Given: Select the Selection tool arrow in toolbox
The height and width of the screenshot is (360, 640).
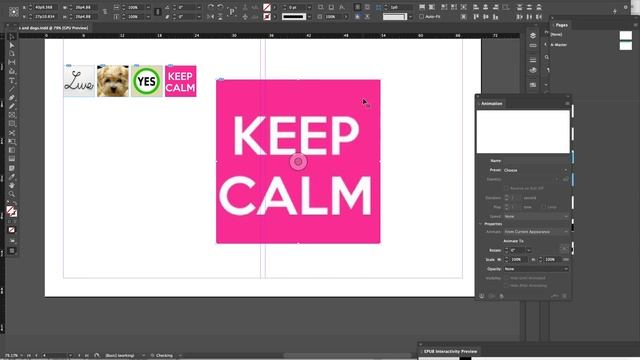Looking at the screenshot, I should click(x=12, y=37).
